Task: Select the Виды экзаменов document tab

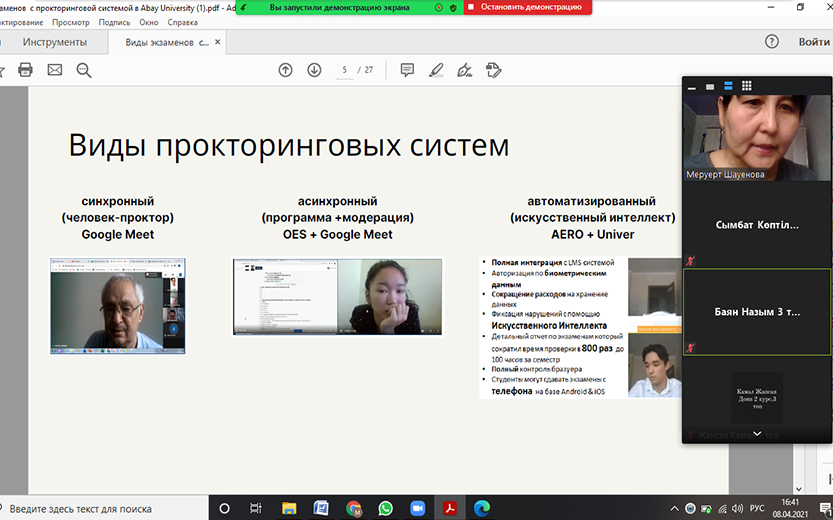Action: 167,42
